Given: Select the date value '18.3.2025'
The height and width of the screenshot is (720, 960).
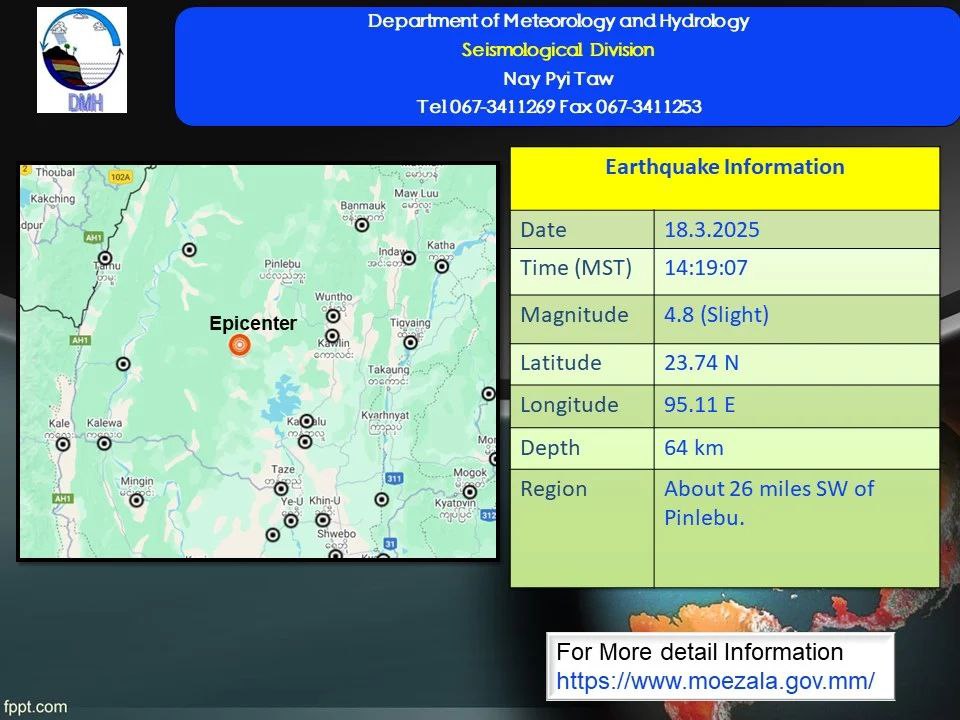Looking at the screenshot, I should (712, 230).
